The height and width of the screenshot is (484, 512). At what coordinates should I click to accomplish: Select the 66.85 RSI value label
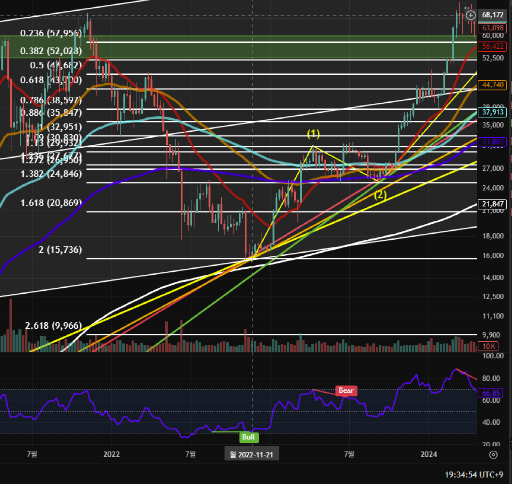click(x=491, y=393)
